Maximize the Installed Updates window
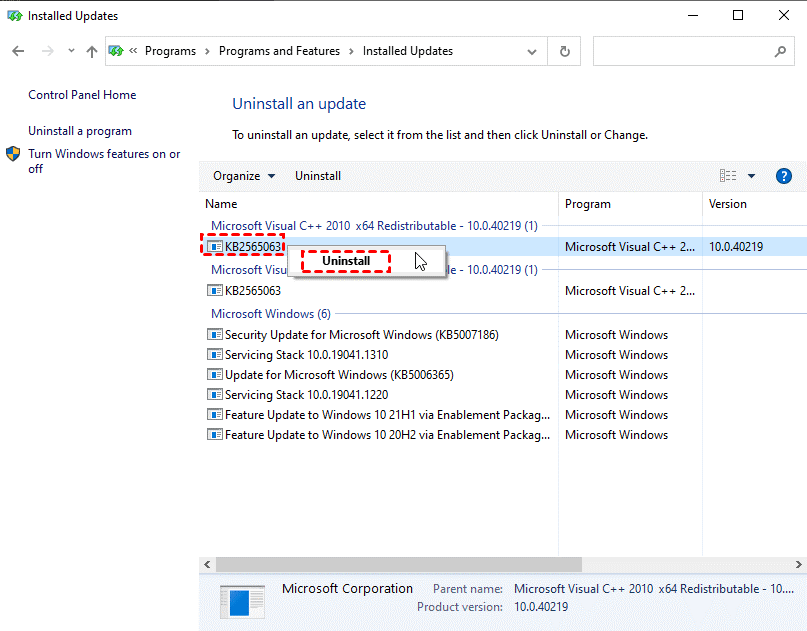This screenshot has height=631, width=807. tap(738, 15)
